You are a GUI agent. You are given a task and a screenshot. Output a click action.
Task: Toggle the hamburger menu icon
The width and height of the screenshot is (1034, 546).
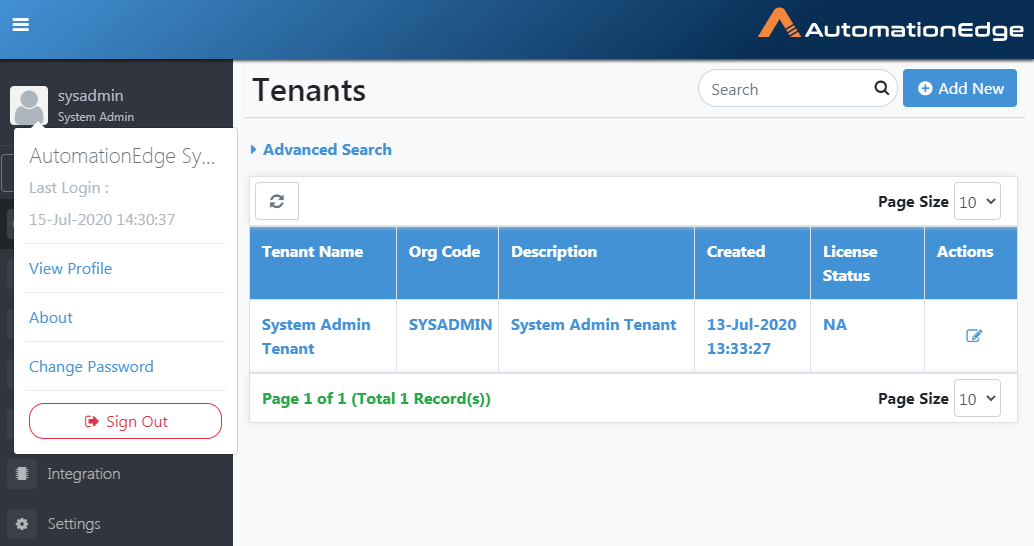click(x=20, y=24)
